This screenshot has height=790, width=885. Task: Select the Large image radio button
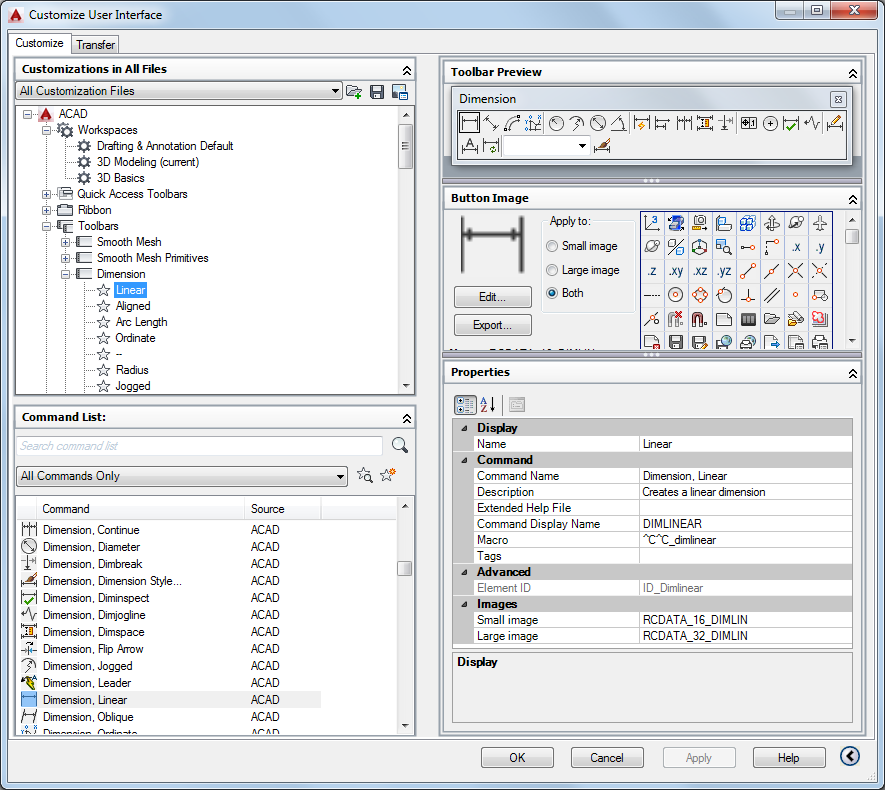click(552, 270)
